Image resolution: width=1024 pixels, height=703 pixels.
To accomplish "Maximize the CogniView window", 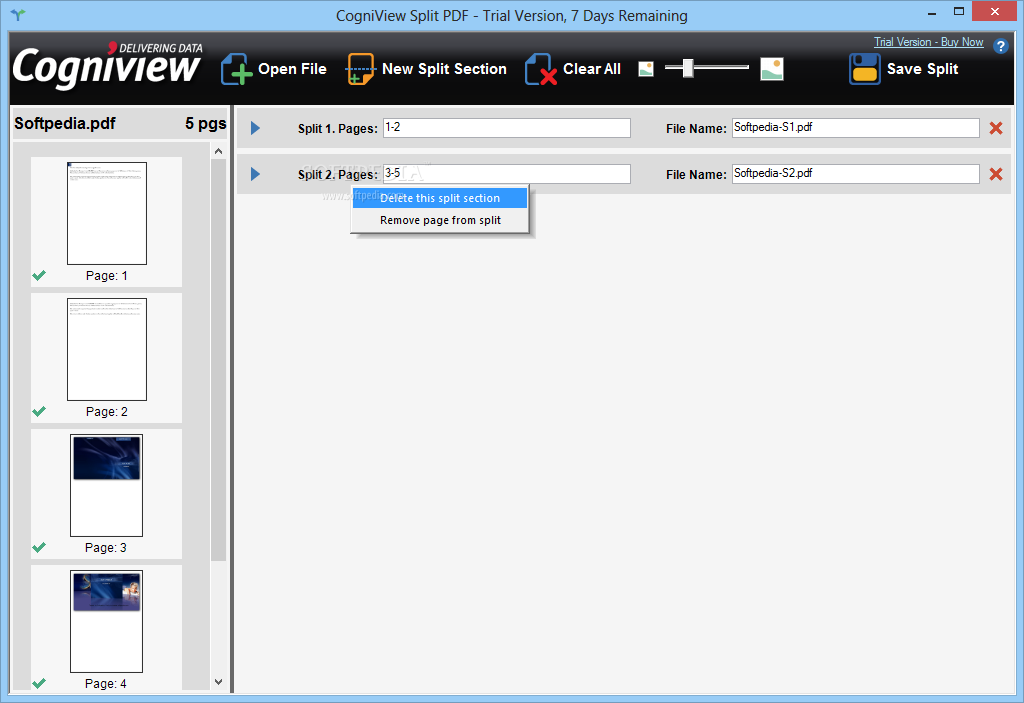I will tap(959, 12).
